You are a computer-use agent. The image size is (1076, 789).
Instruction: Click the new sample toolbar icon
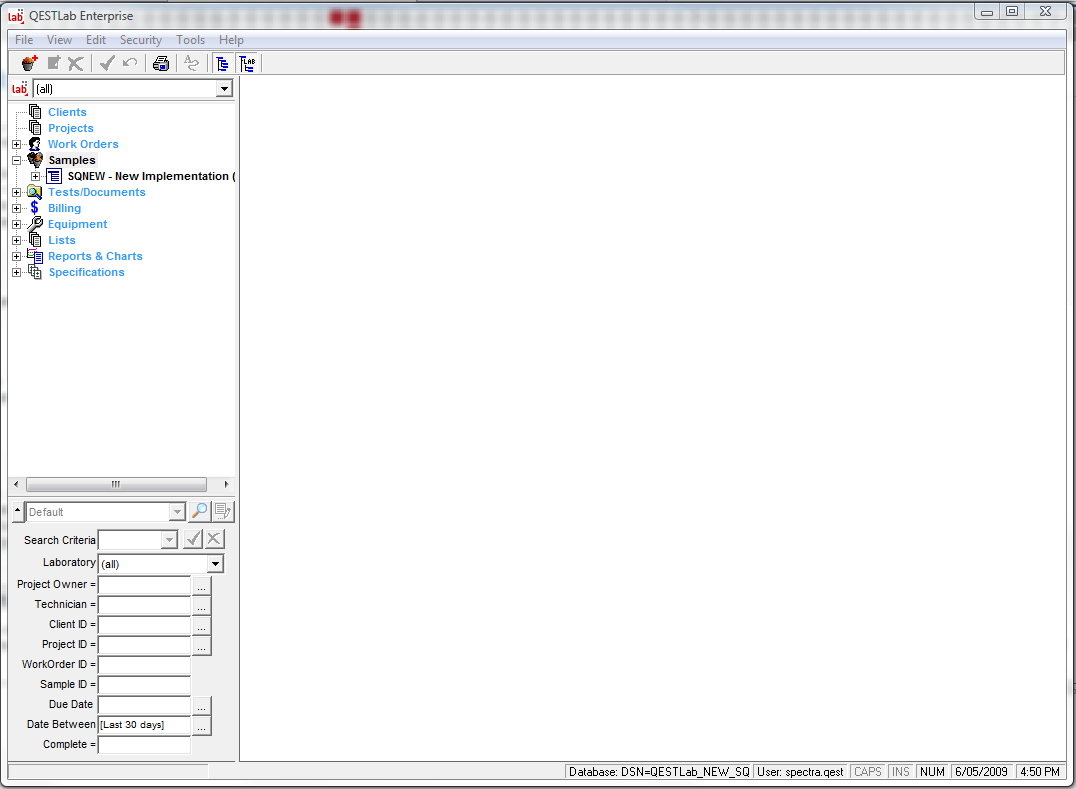click(x=29, y=63)
